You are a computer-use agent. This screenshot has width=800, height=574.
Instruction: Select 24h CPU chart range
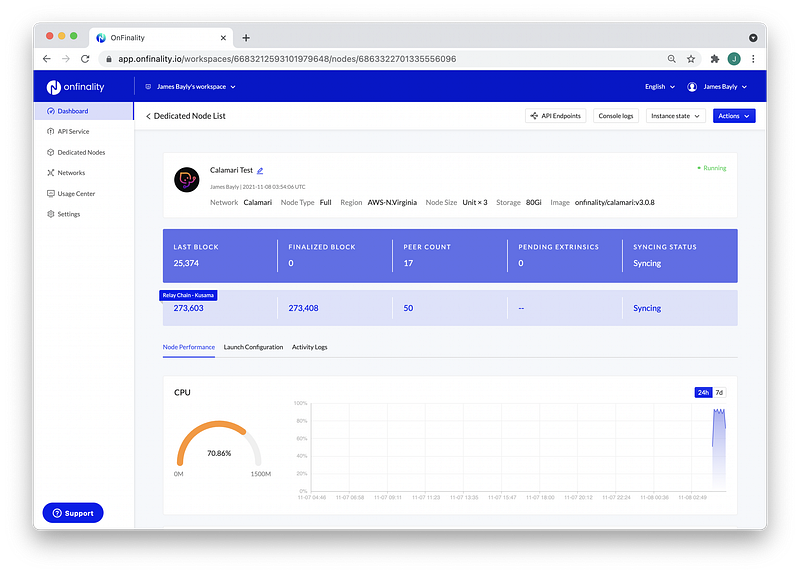coord(703,392)
